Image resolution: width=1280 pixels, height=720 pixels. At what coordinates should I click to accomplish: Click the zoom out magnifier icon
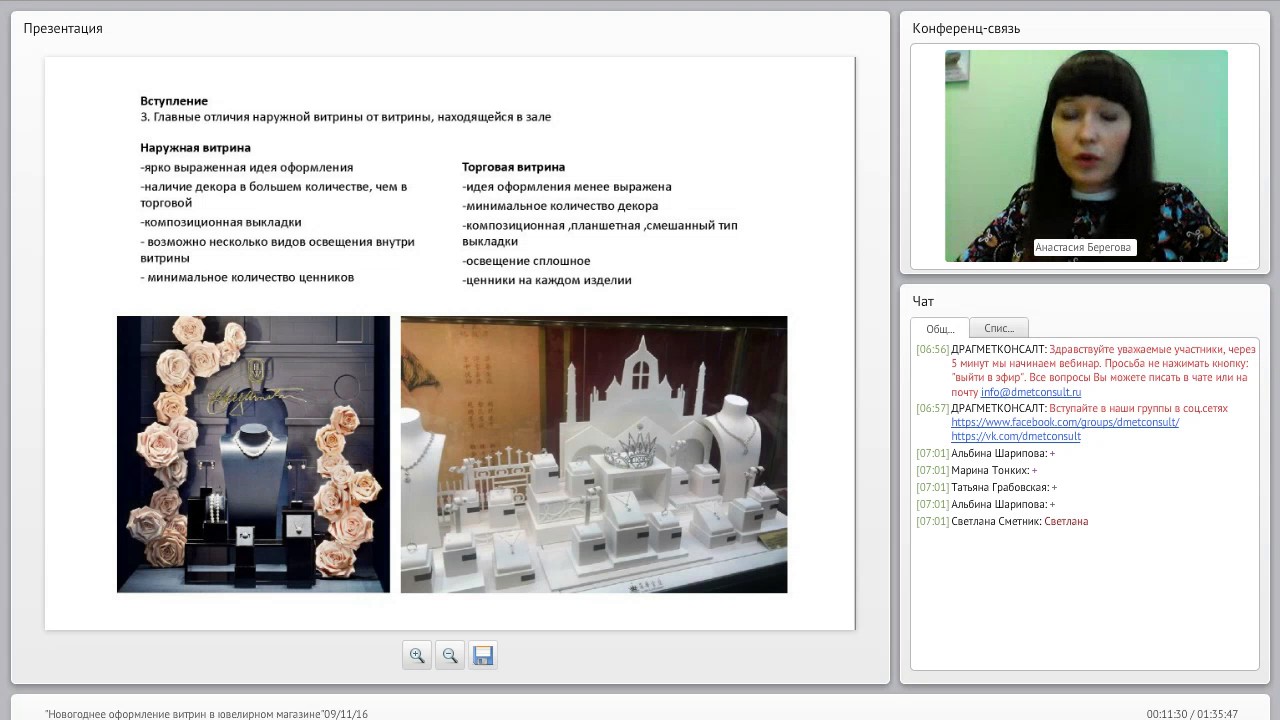(x=450, y=655)
